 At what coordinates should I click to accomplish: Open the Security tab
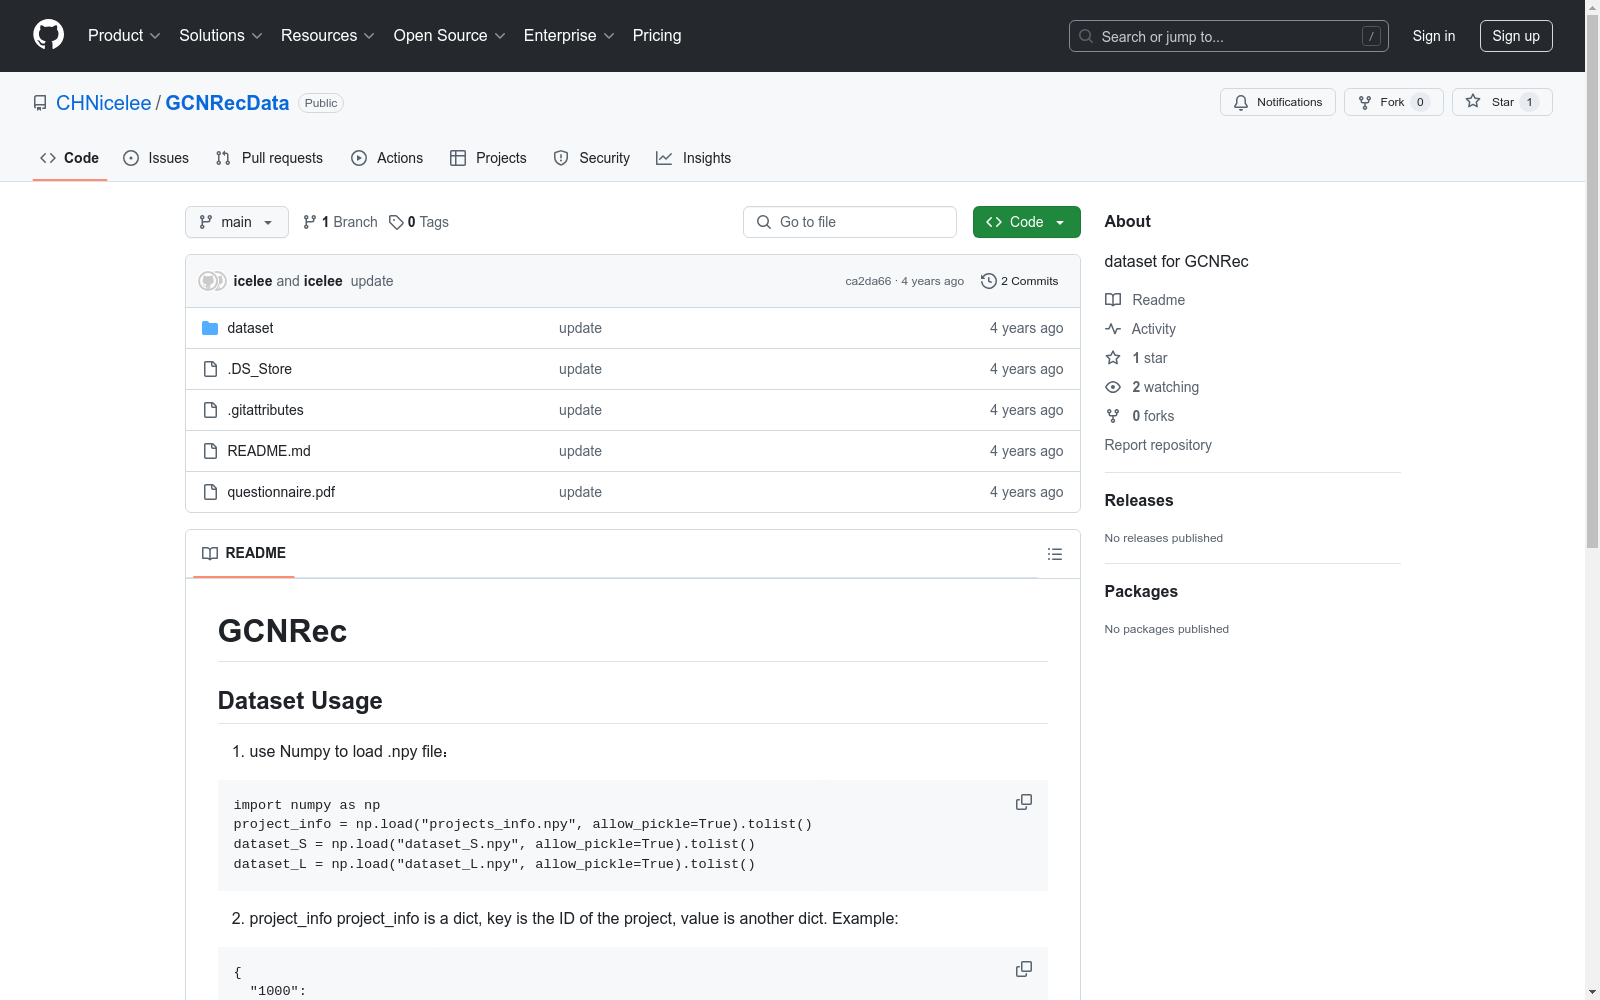(x=592, y=158)
